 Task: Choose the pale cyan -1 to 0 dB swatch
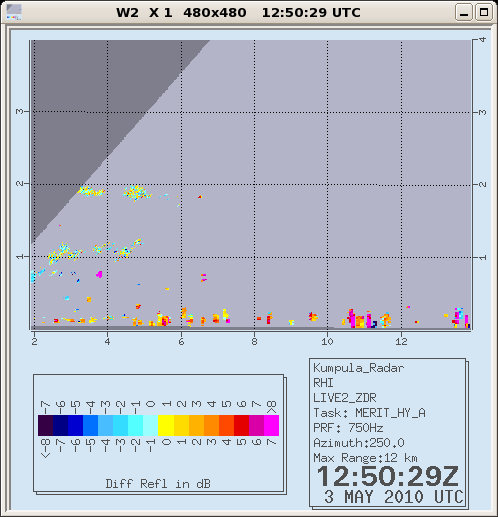(151, 425)
